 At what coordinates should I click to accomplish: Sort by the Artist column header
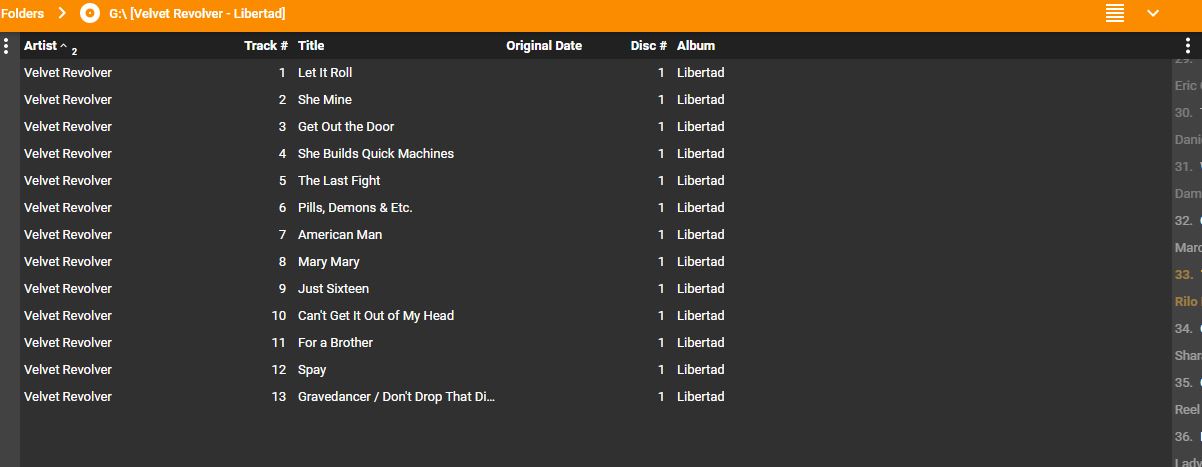(41, 46)
